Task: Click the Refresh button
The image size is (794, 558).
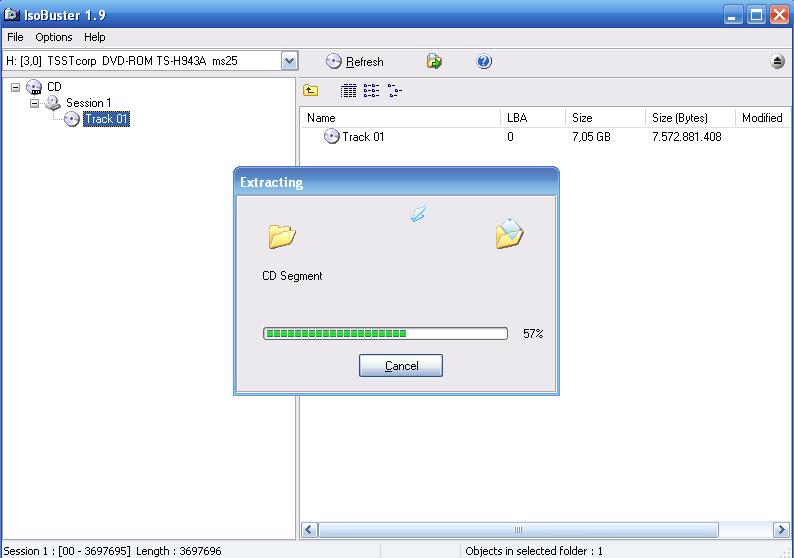Action: tap(354, 62)
